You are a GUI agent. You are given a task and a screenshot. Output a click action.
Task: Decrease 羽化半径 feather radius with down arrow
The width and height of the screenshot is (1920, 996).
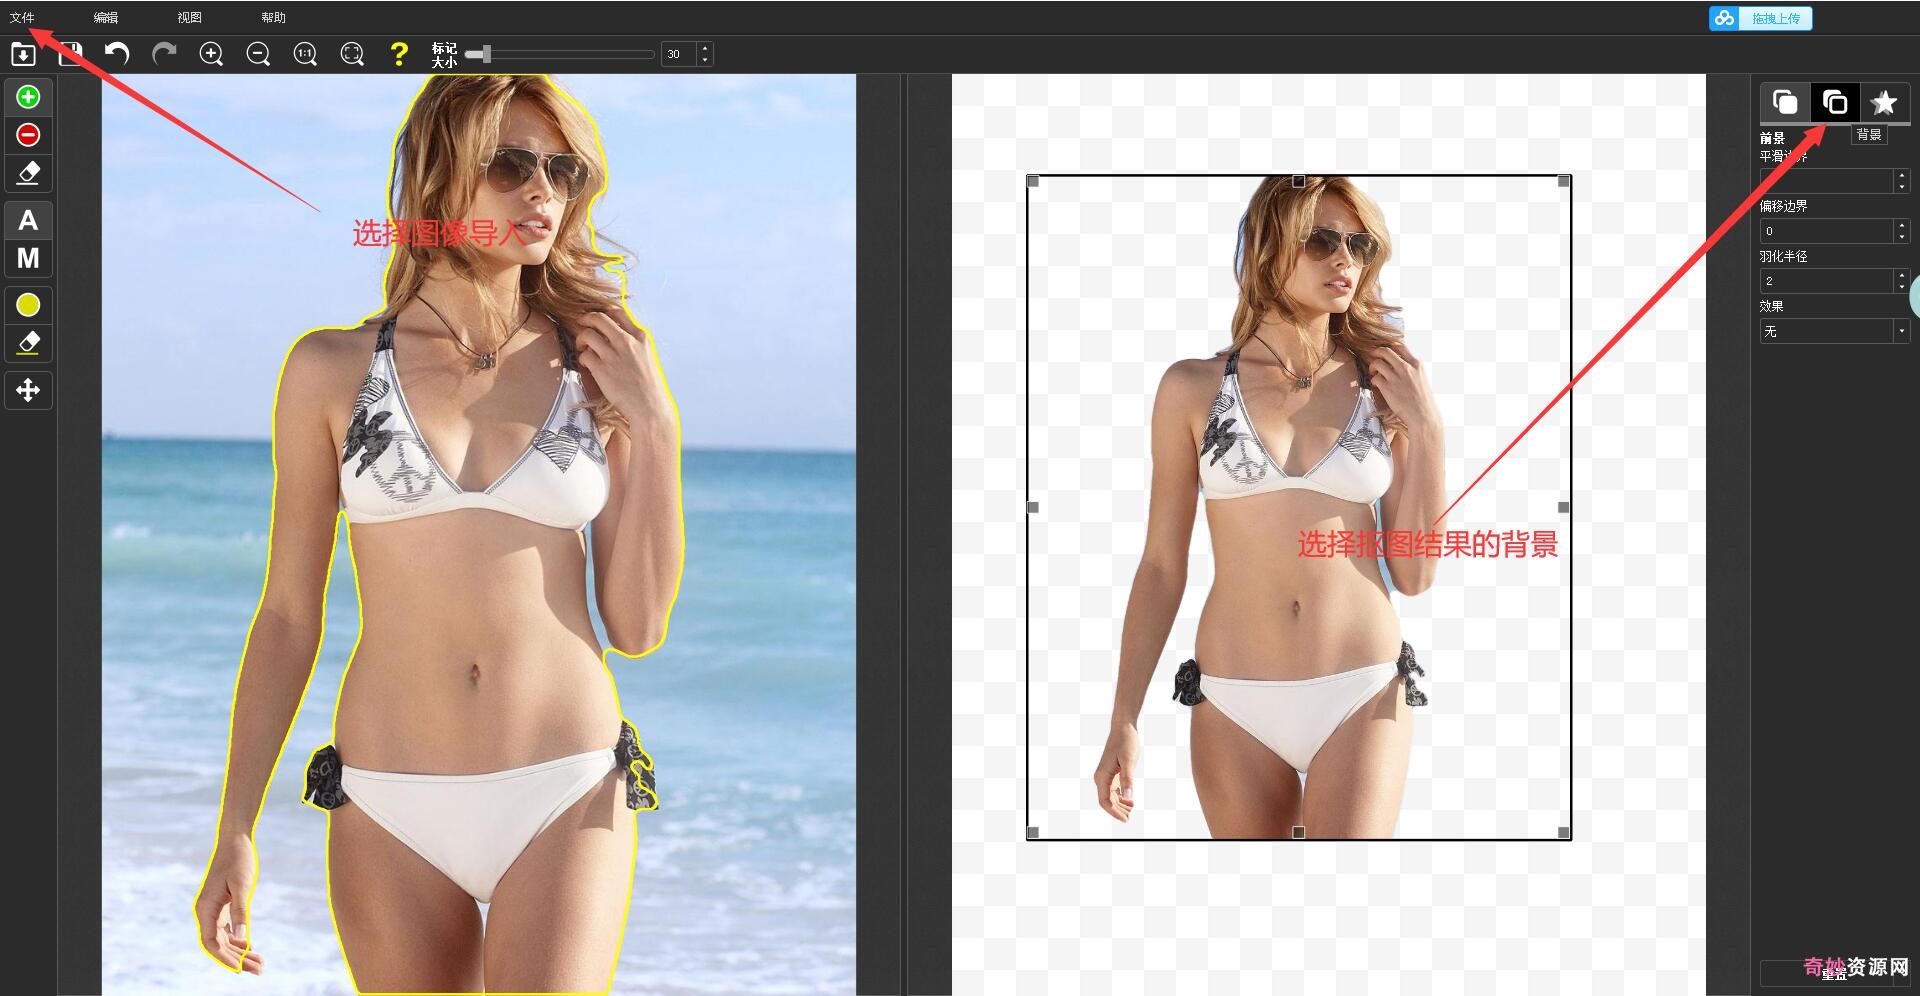(x=1902, y=287)
